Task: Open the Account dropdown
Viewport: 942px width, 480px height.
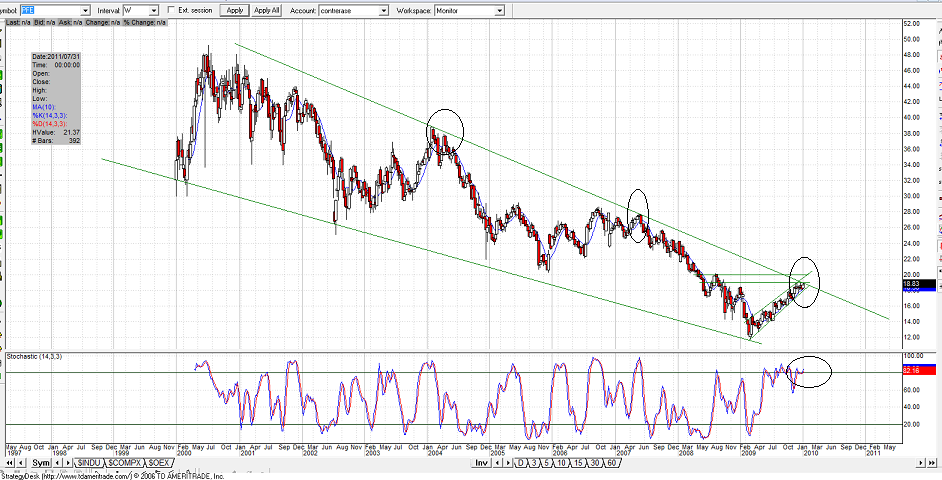Action: pos(383,10)
